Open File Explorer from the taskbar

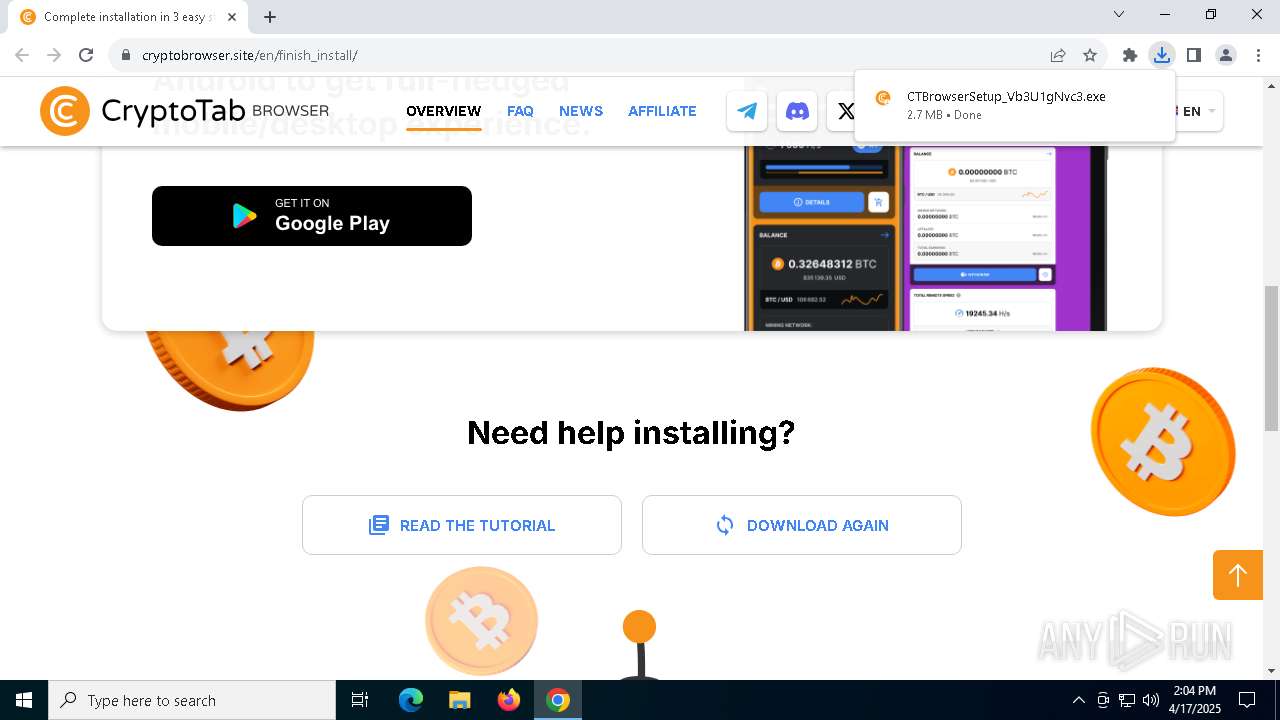click(459, 700)
